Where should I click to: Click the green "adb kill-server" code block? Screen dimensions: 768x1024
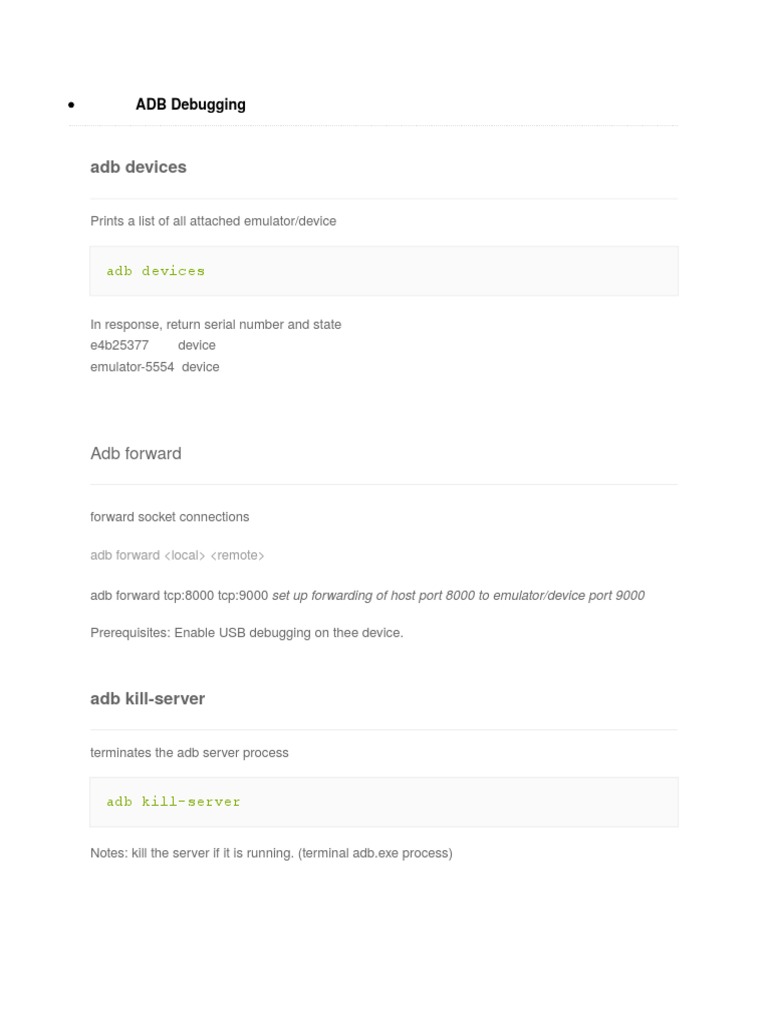[174, 802]
